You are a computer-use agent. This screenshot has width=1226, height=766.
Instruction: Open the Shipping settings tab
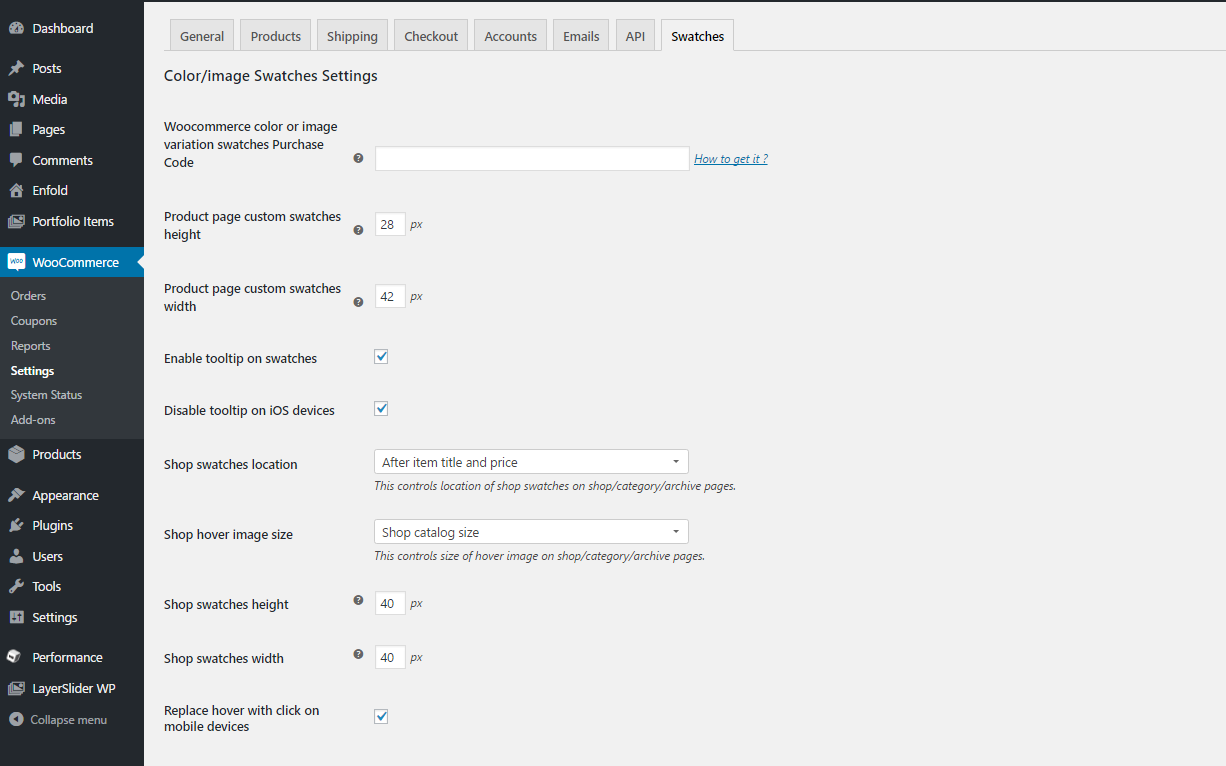(352, 36)
